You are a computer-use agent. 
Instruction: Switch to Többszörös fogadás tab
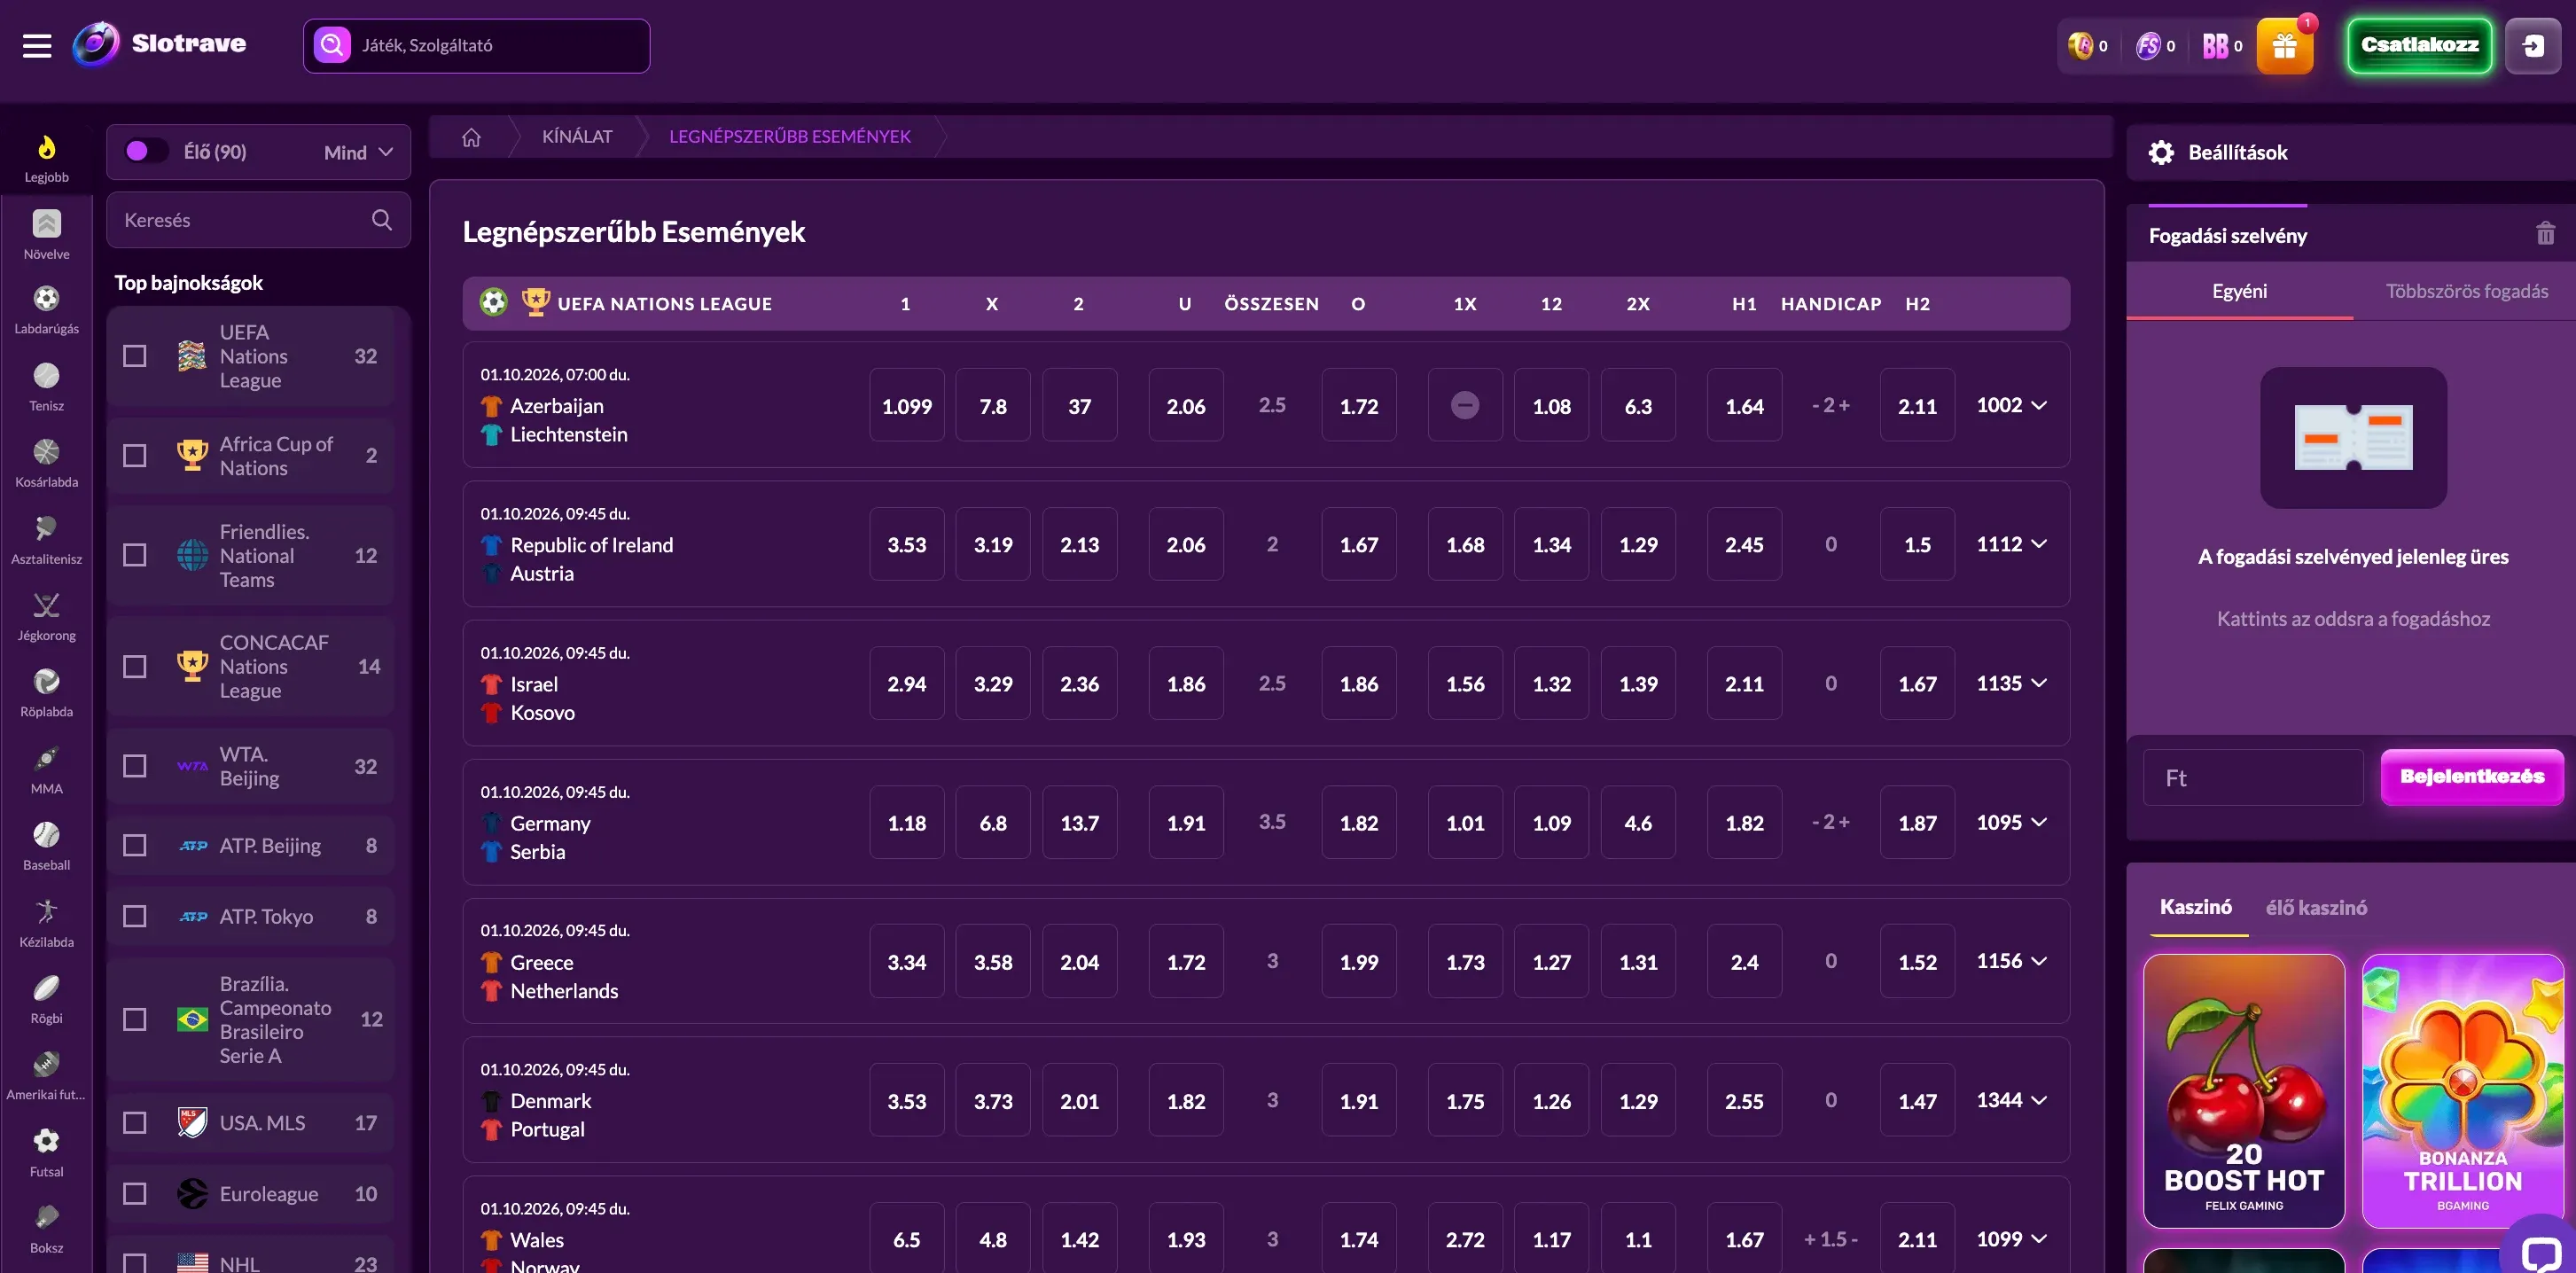pos(2466,291)
